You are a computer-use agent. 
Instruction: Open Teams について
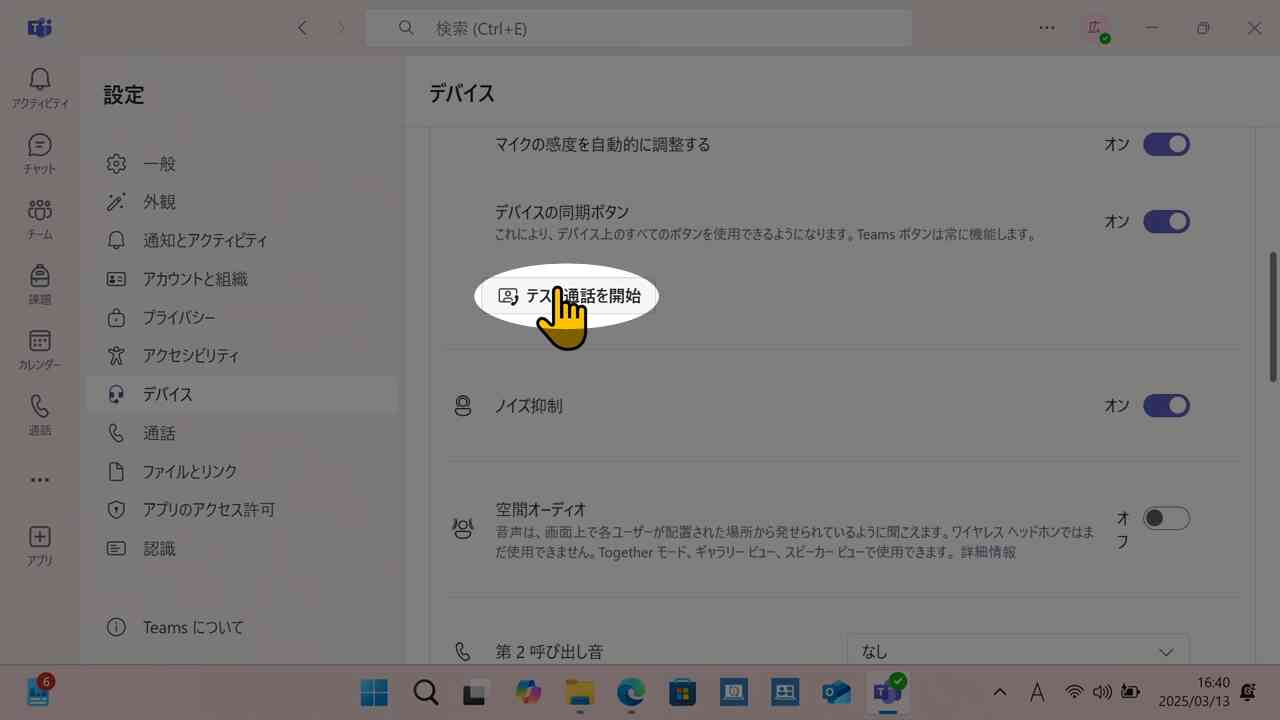coord(194,627)
